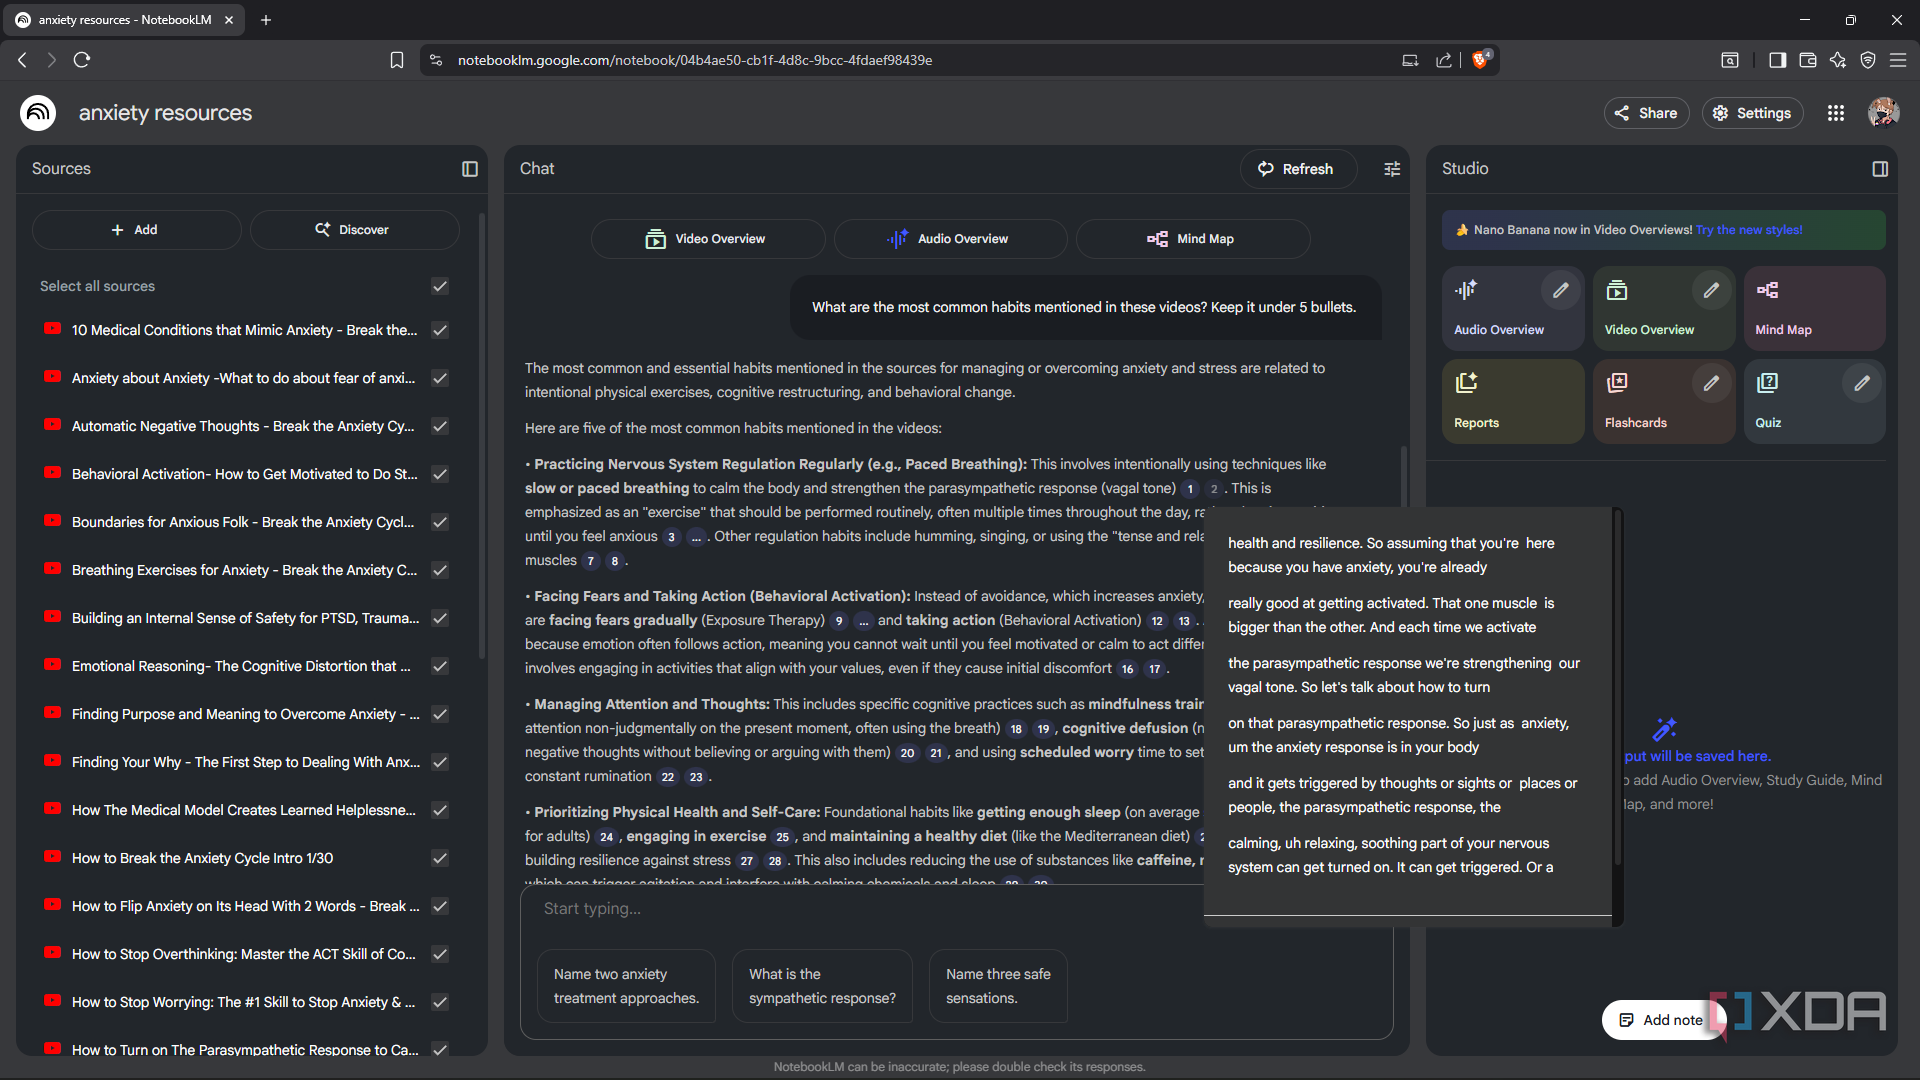Toggle Select all sources checkbox

pos(440,286)
